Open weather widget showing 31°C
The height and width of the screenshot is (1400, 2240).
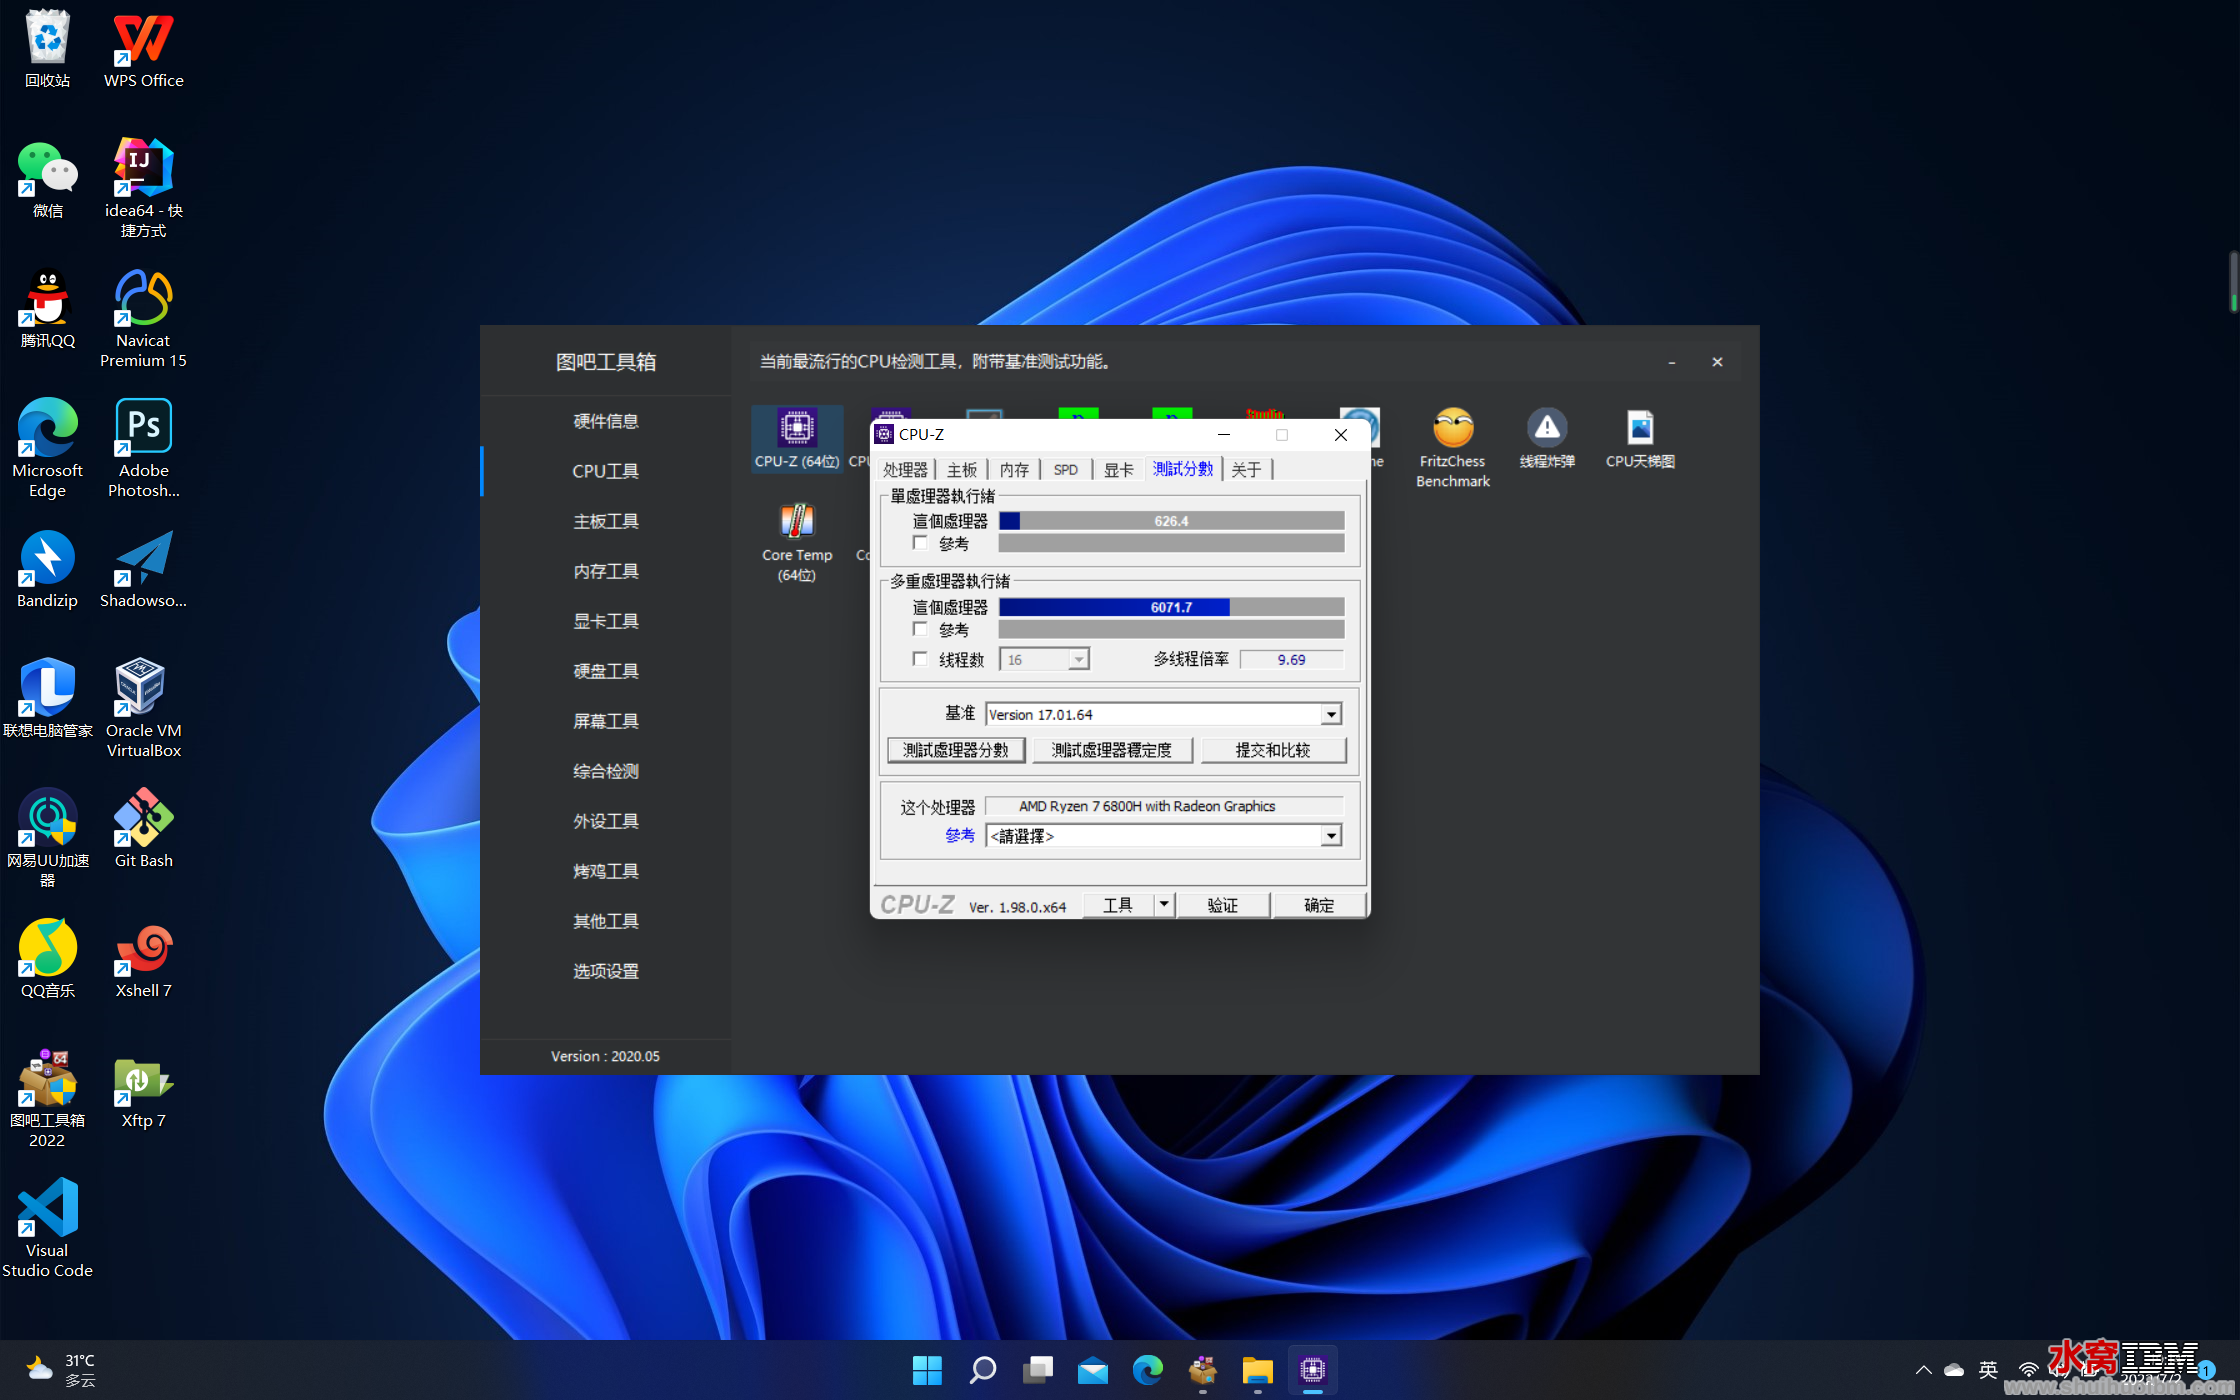[62, 1370]
